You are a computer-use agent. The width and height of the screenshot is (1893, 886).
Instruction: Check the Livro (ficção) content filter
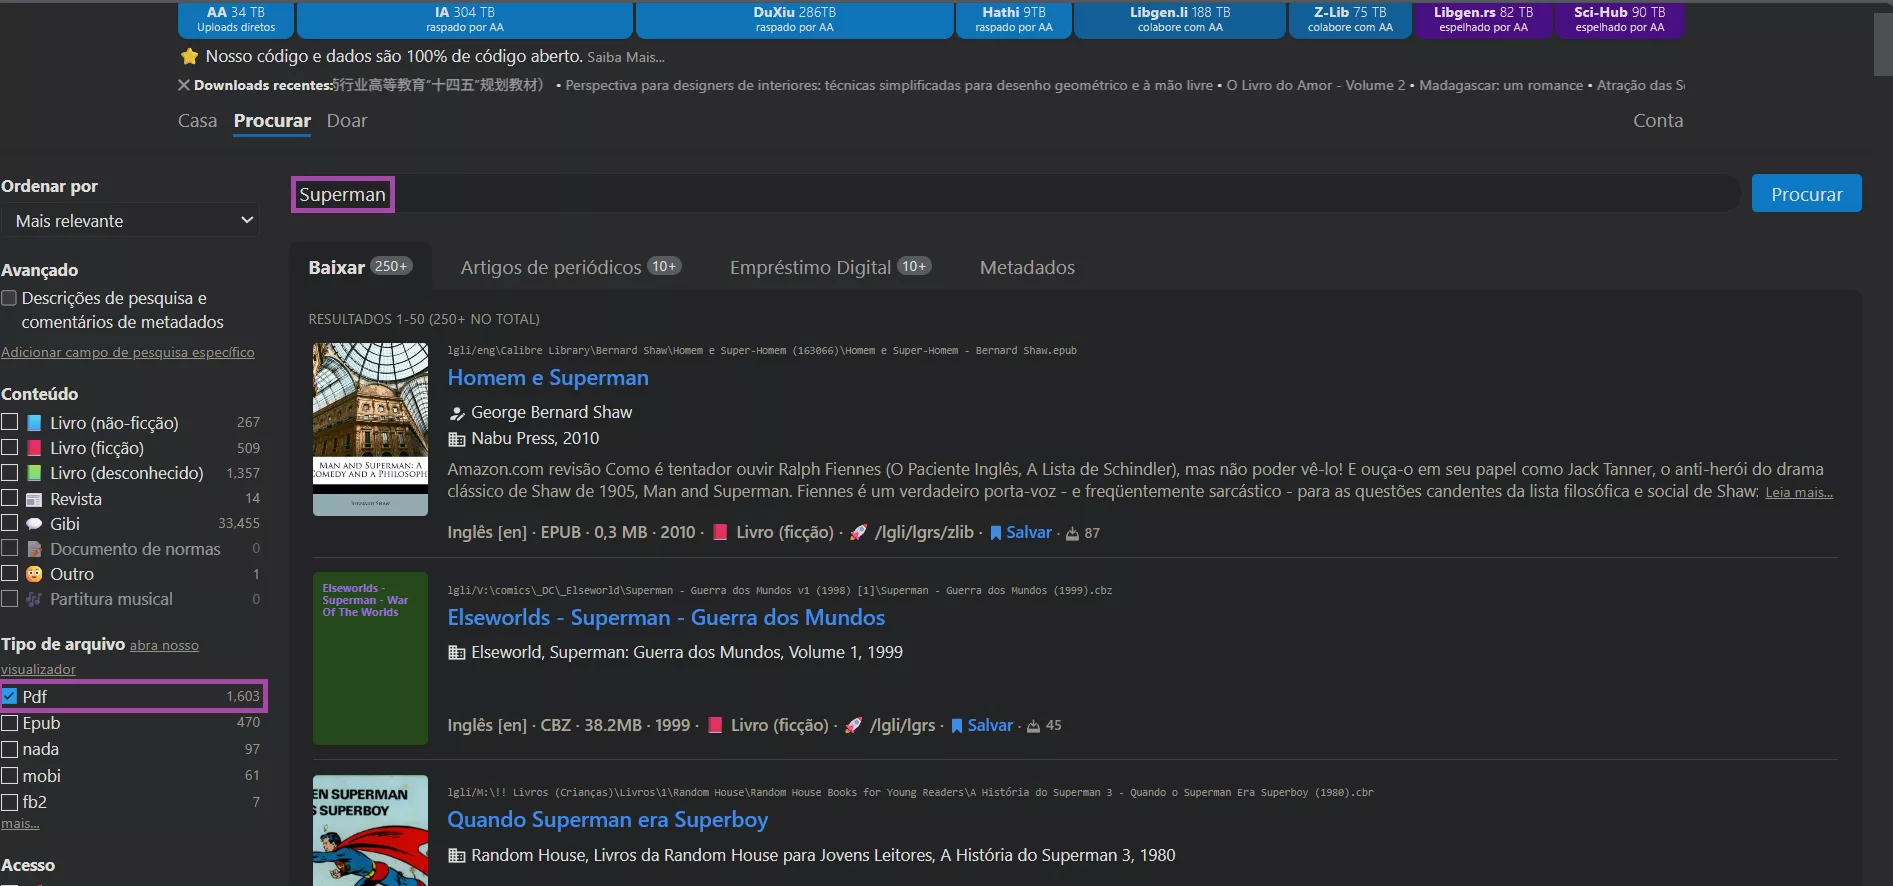[x=9, y=448]
